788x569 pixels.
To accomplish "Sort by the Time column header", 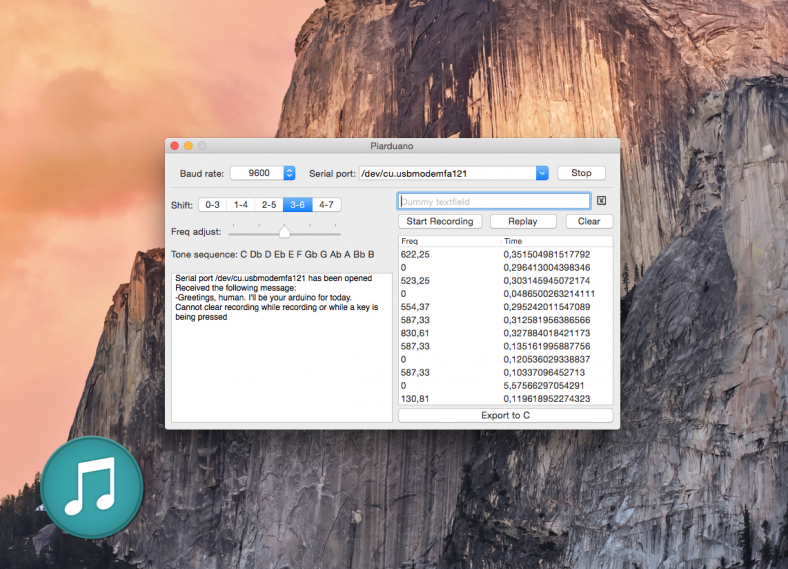I will [x=555, y=241].
